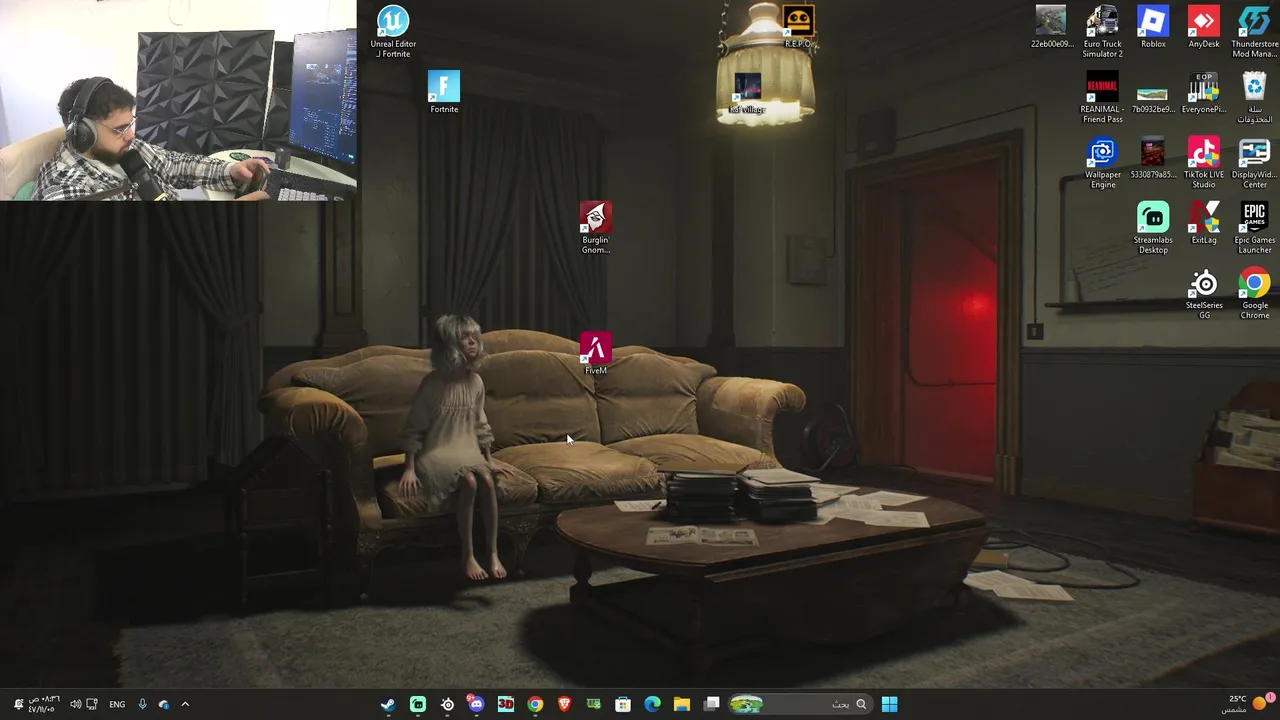Open File Explorer from the taskbar
The width and height of the screenshot is (1280, 720).
click(682, 704)
